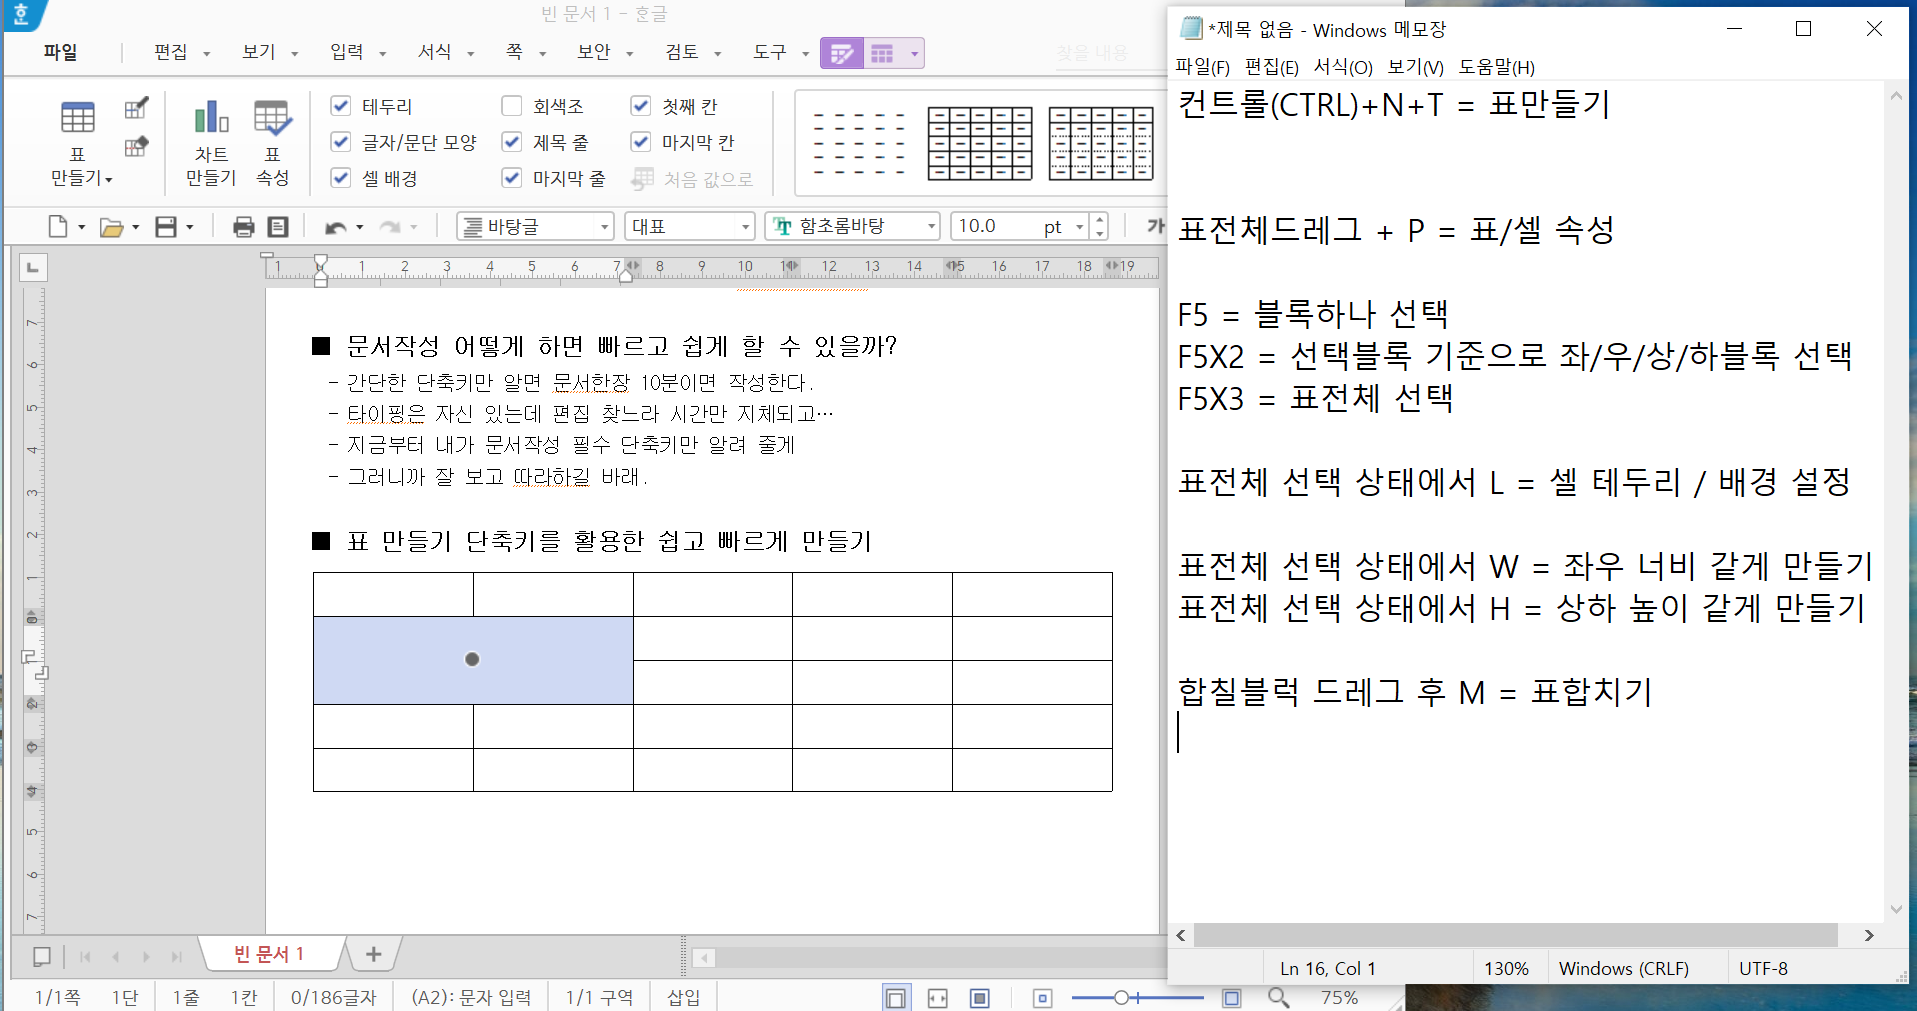Click 삽입 insert mode in status bar
Viewport: 1917px width, 1011px height.
coord(684,997)
